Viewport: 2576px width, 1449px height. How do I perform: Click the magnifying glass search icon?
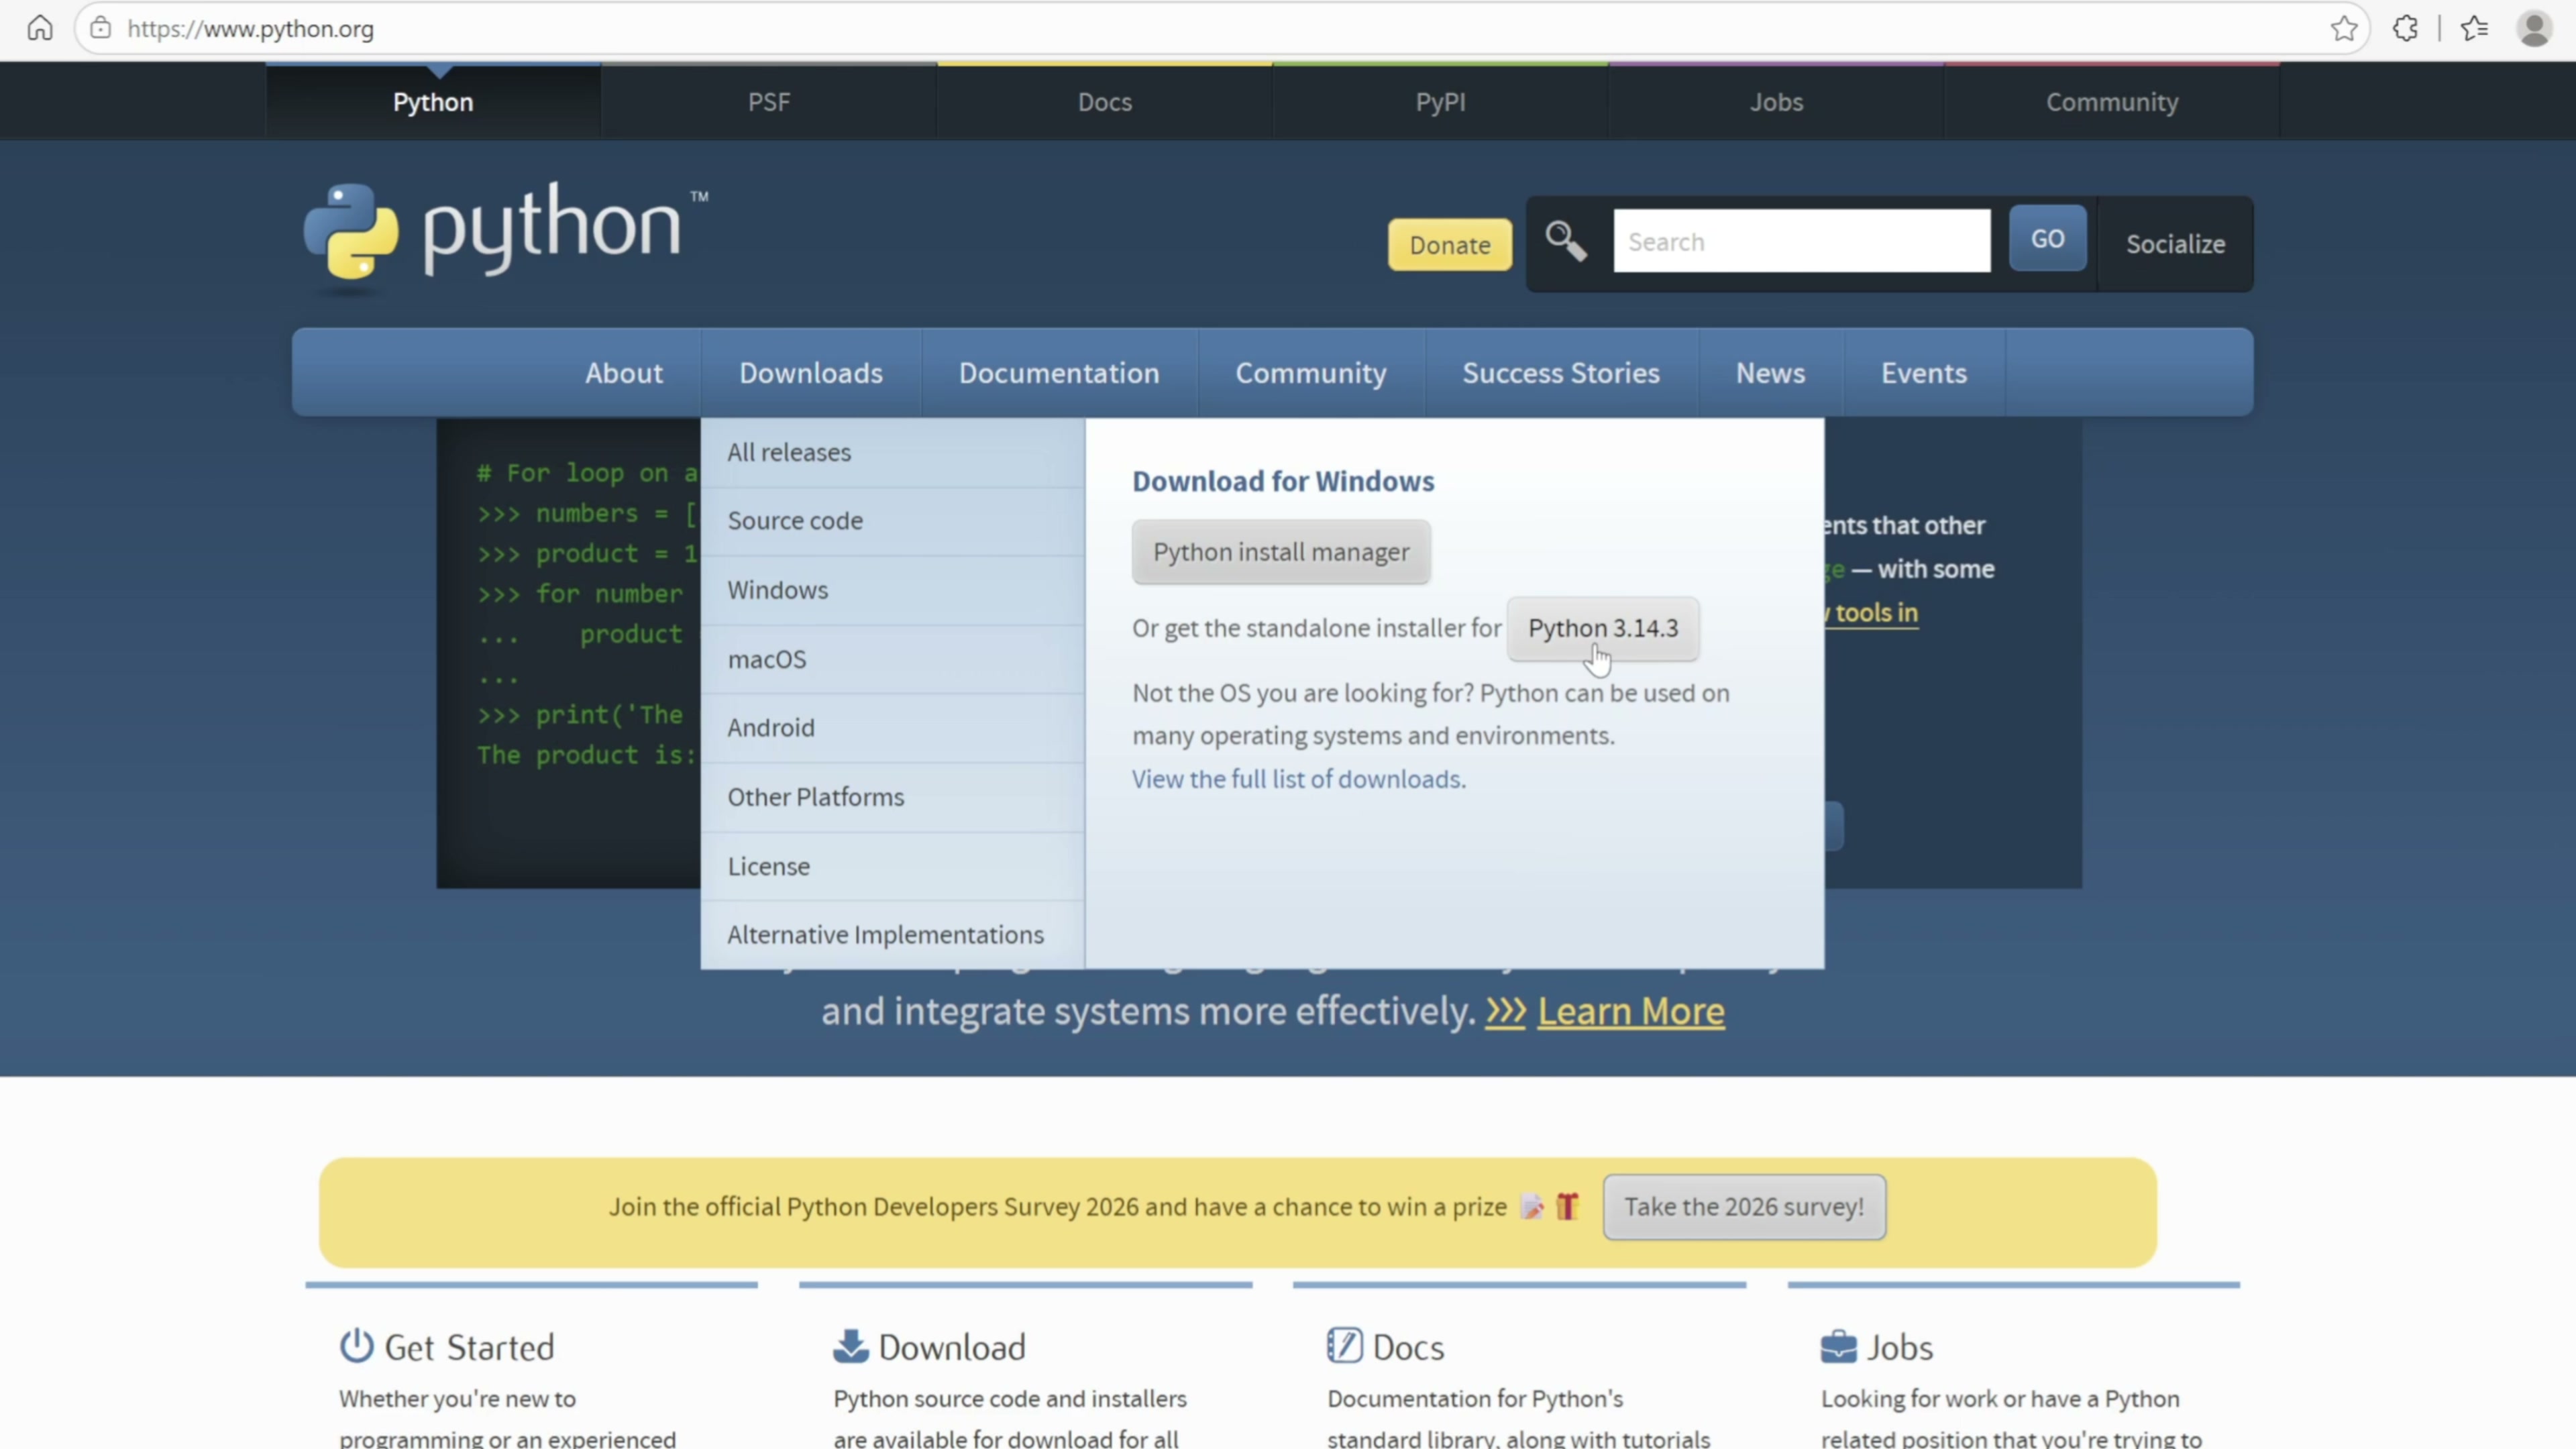coord(1566,241)
